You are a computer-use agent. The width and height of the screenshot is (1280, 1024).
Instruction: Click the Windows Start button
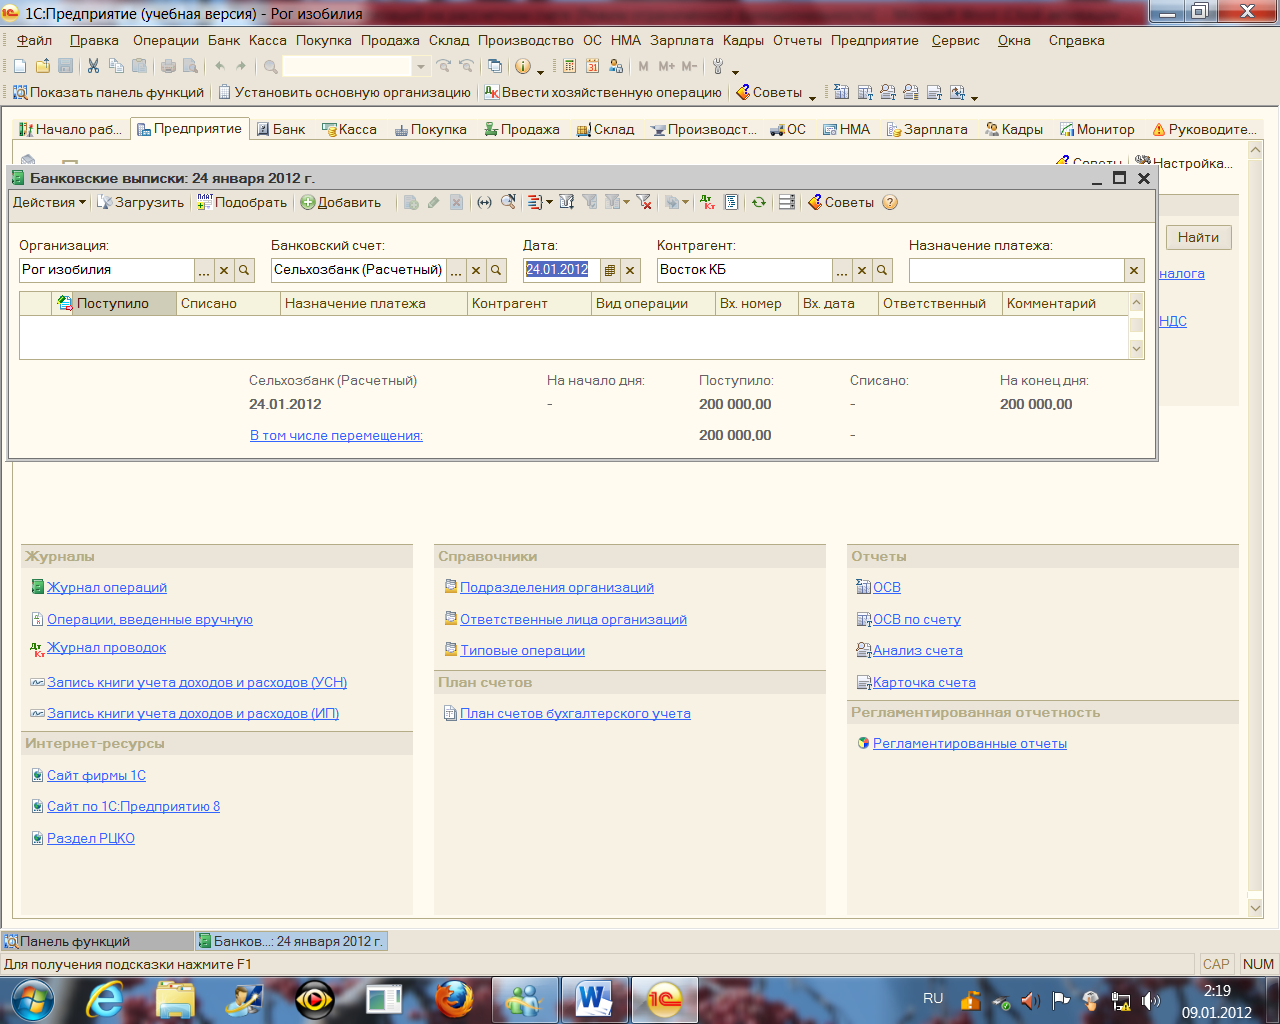(x=31, y=1000)
